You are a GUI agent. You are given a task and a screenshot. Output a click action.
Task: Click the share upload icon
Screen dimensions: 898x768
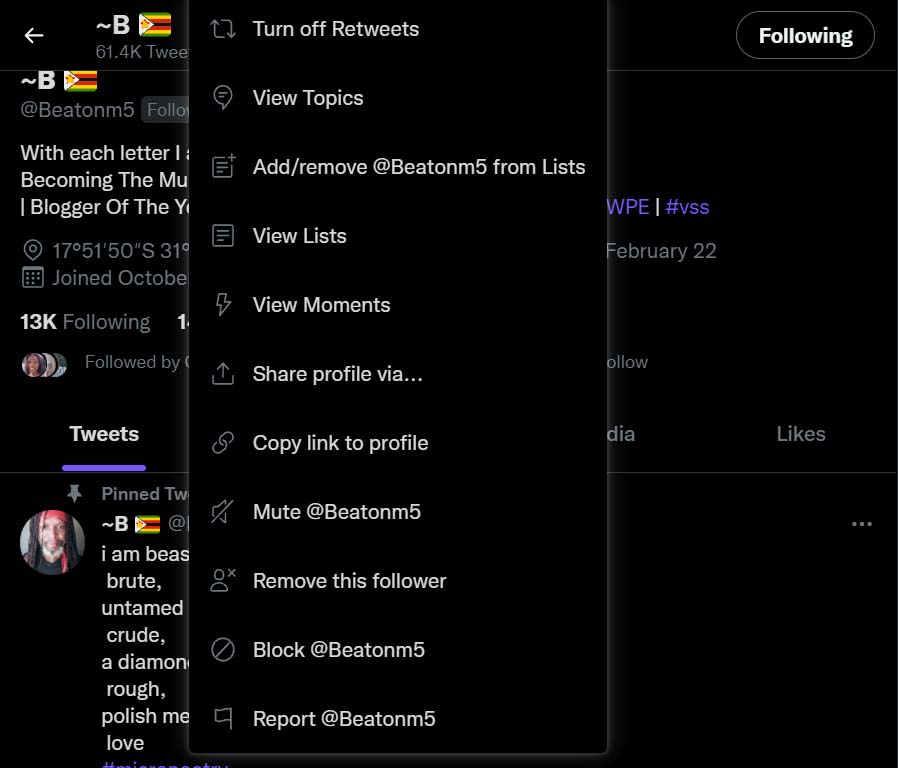tap(223, 374)
